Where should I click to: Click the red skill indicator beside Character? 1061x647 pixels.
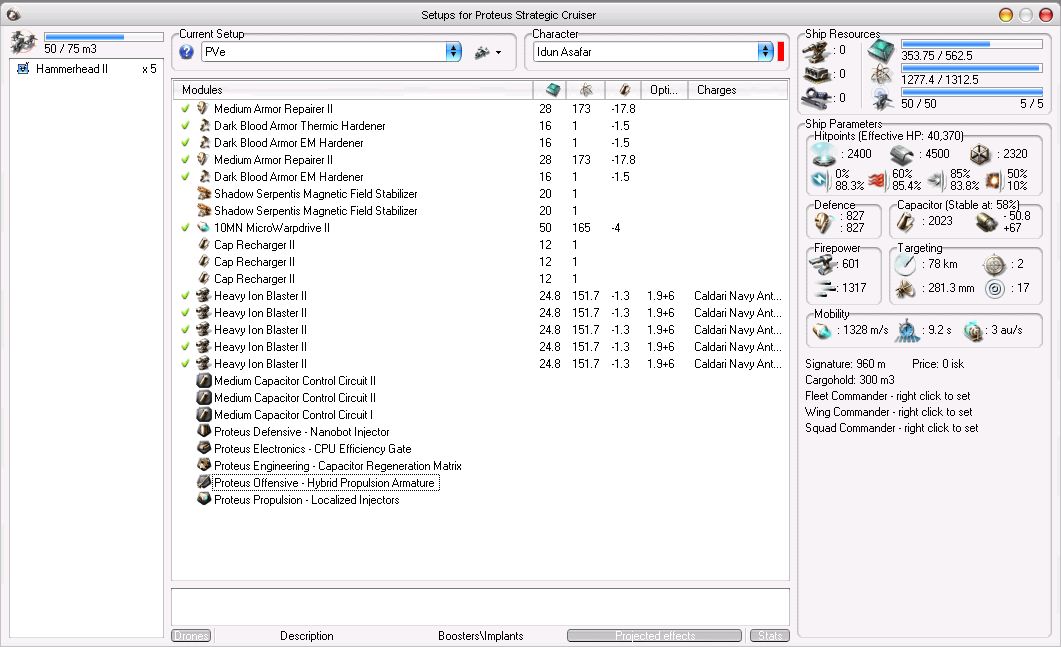point(781,52)
